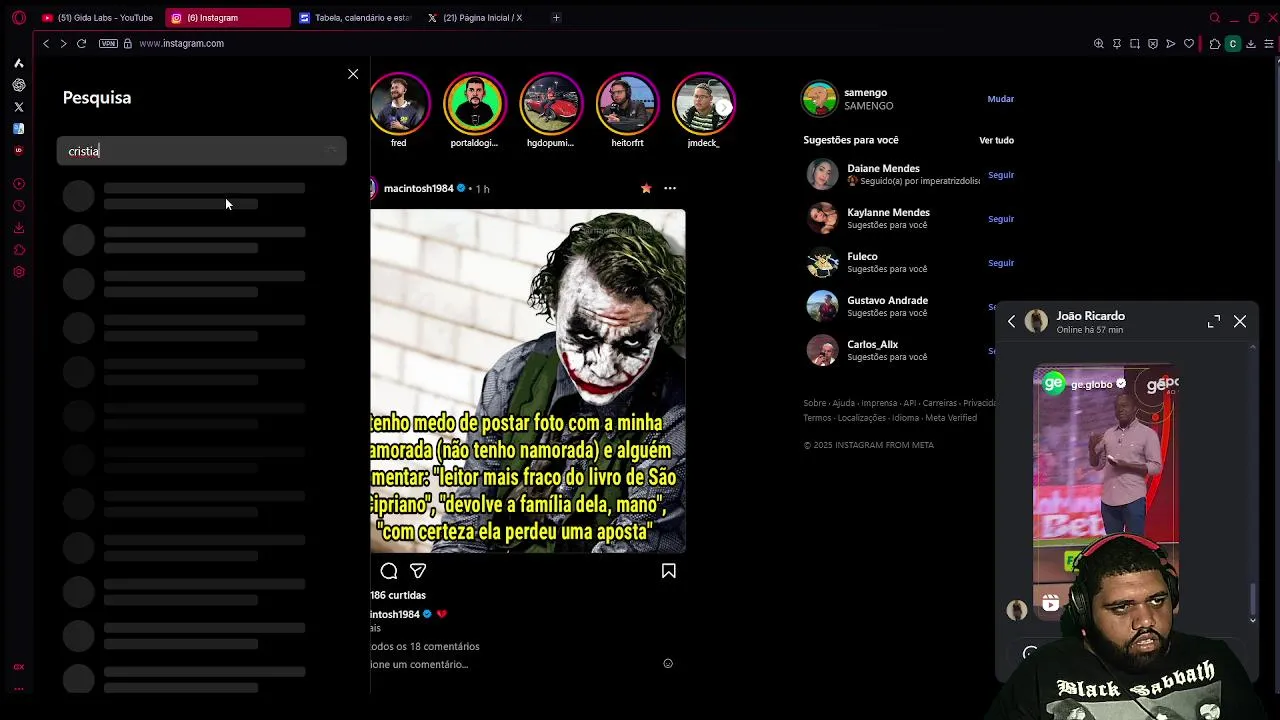Open the translator icon in sidebar
This screenshot has width=1280, height=720.
(18, 129)
